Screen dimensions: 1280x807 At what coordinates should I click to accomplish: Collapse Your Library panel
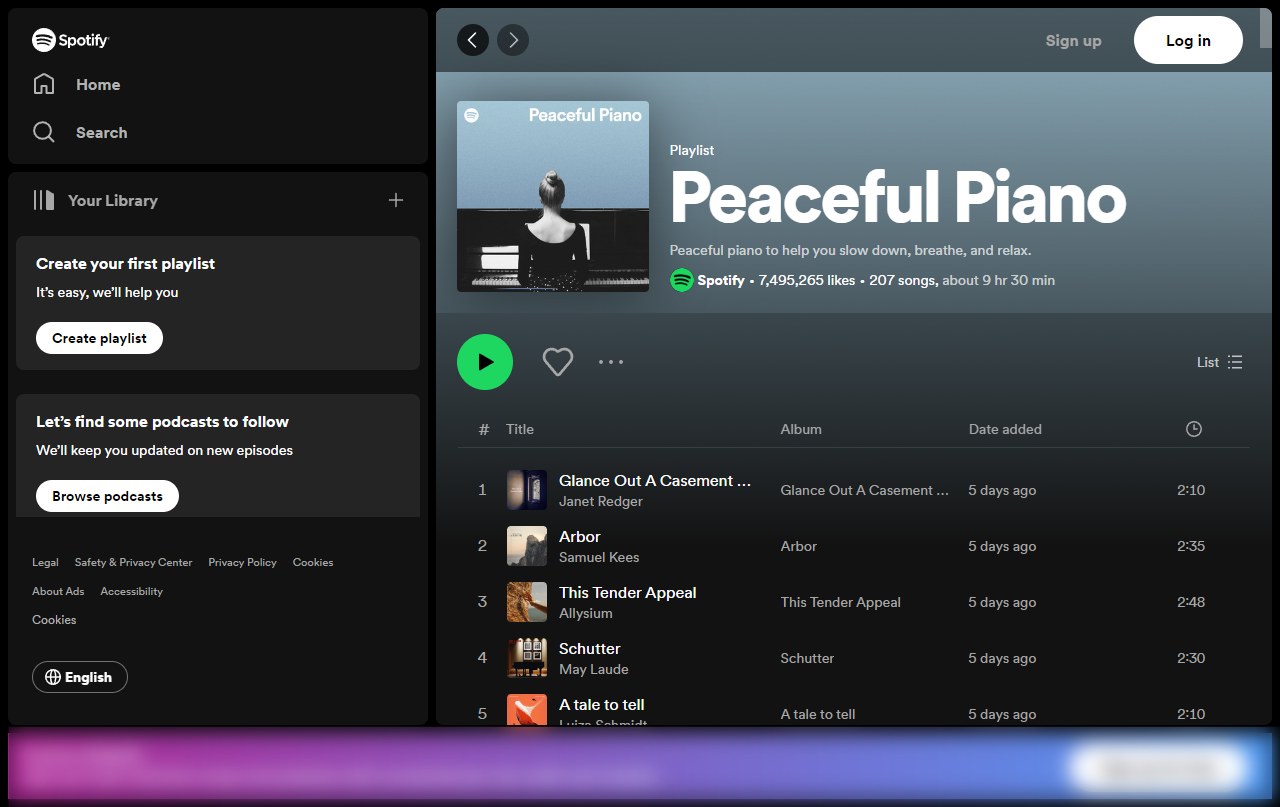[95, 200]
